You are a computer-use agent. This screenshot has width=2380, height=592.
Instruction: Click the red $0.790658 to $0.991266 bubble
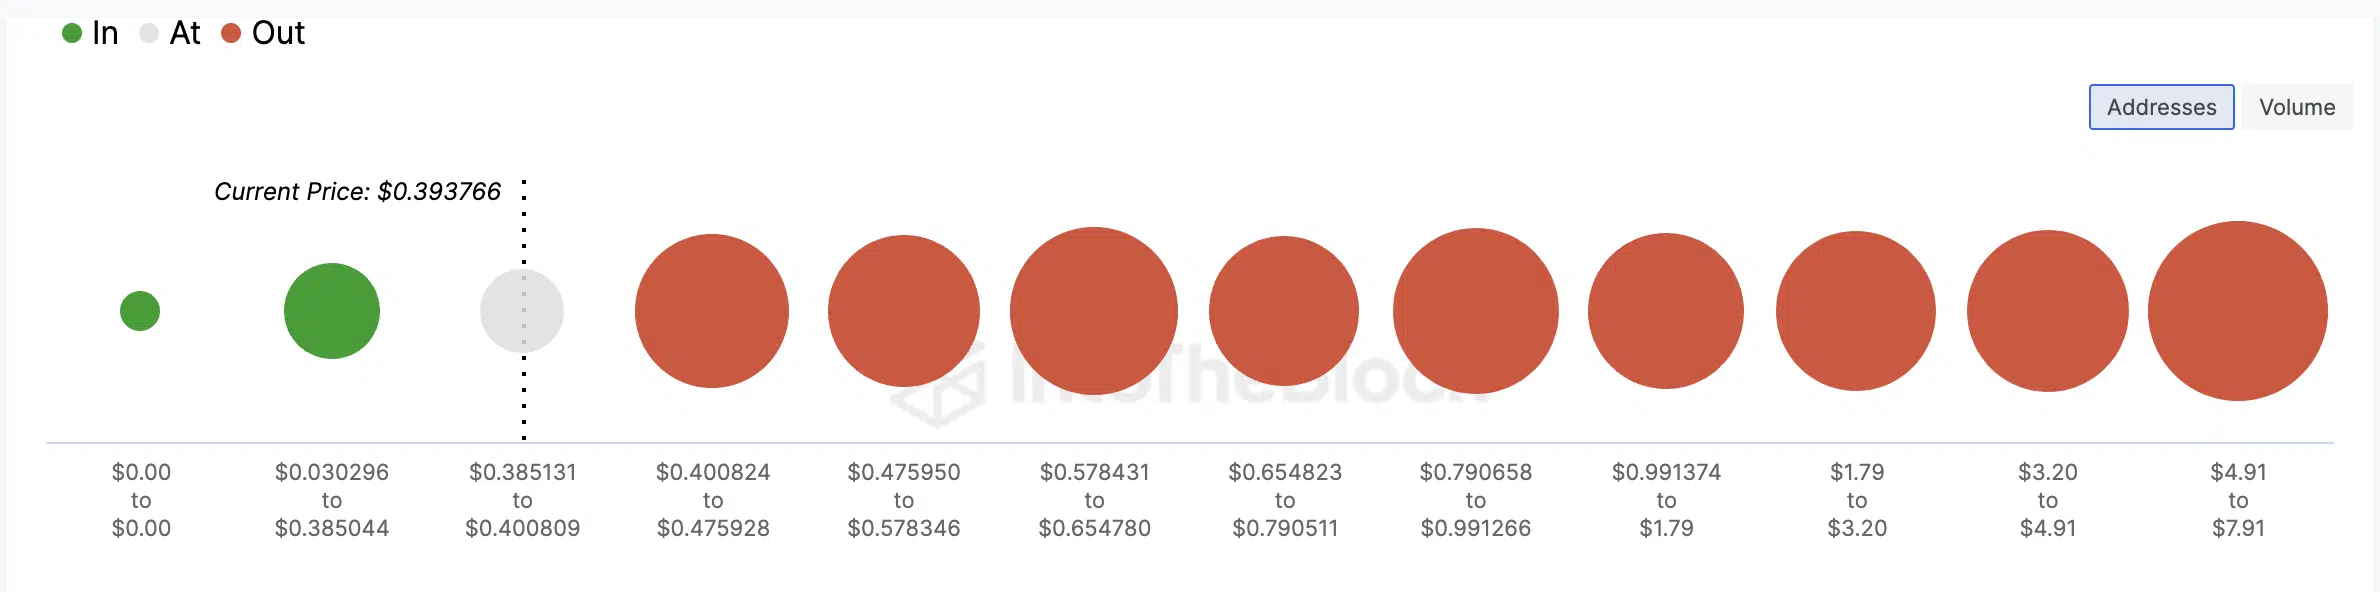(1476, 311)
